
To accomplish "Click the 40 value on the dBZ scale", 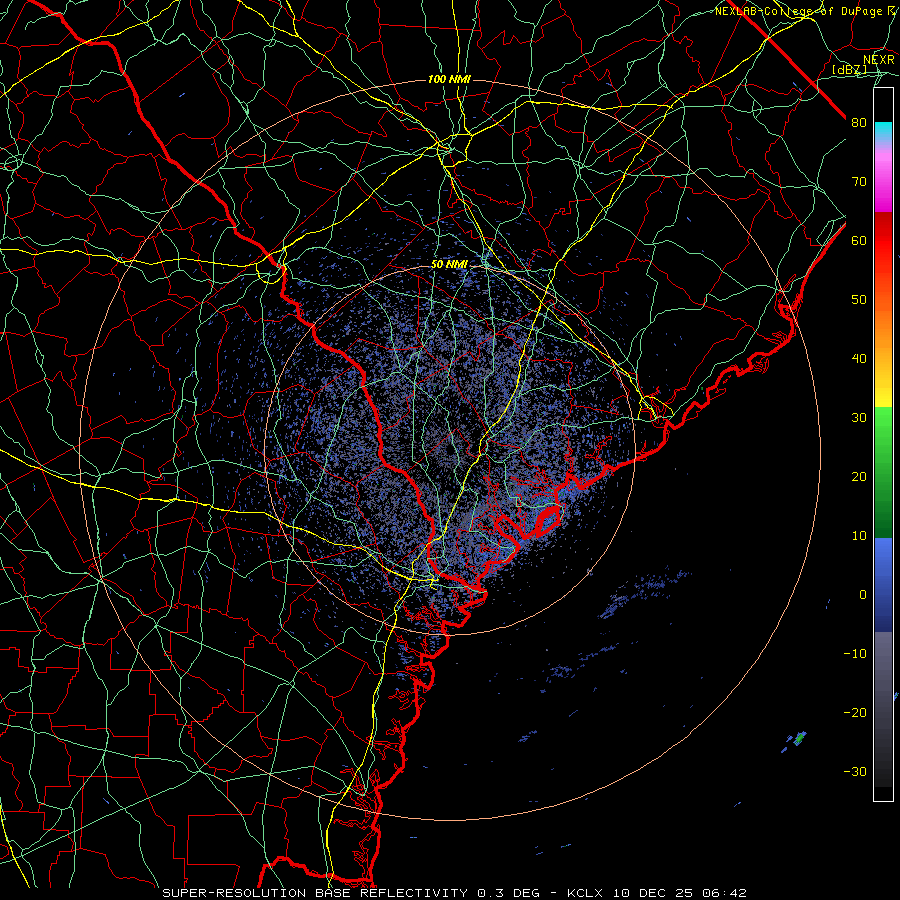I will pyautogui.click(x=859, y=359).
